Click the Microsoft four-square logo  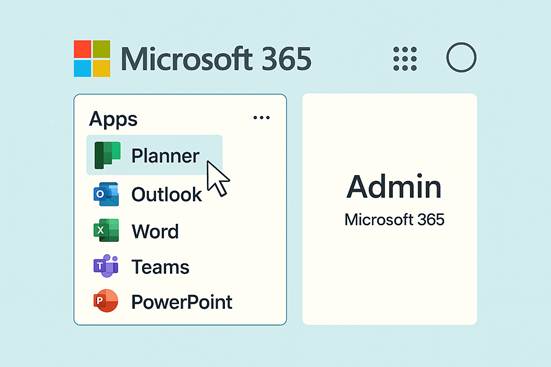92,58
